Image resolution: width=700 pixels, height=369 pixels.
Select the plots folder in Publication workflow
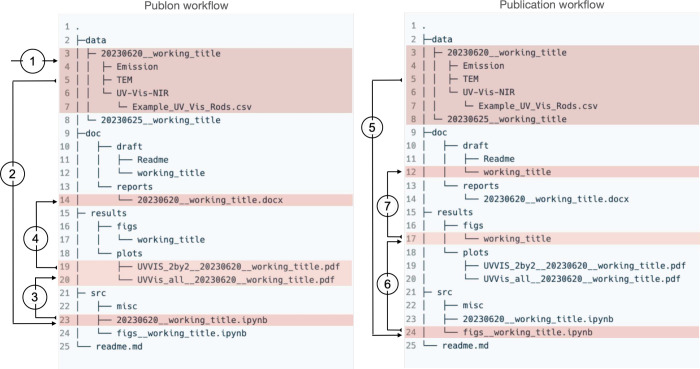tap(475, 253)
